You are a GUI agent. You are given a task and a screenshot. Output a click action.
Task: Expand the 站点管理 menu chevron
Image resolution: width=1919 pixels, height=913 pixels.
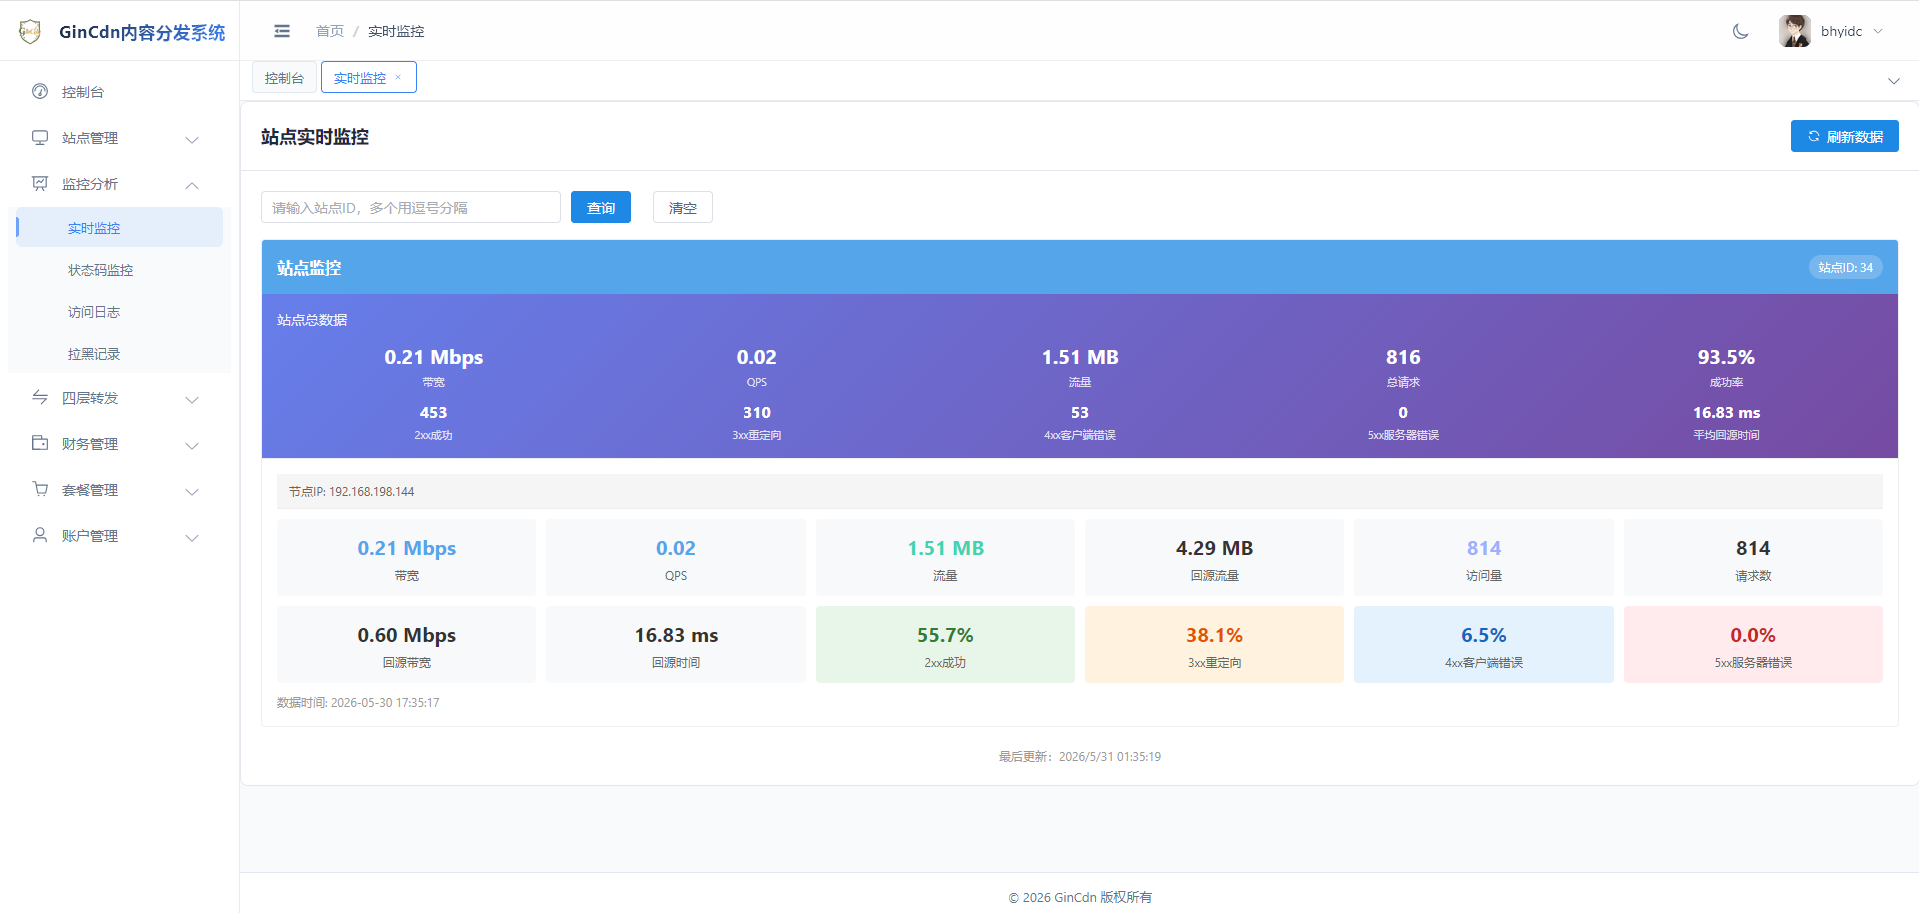tap(192, 139)
